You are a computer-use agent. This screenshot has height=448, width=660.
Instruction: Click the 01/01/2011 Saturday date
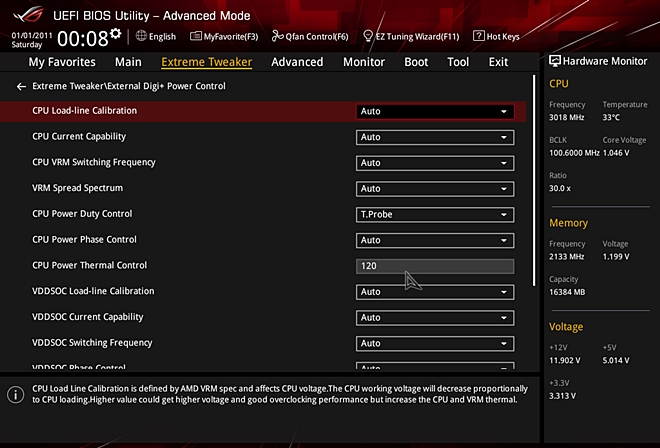[32, 40]
